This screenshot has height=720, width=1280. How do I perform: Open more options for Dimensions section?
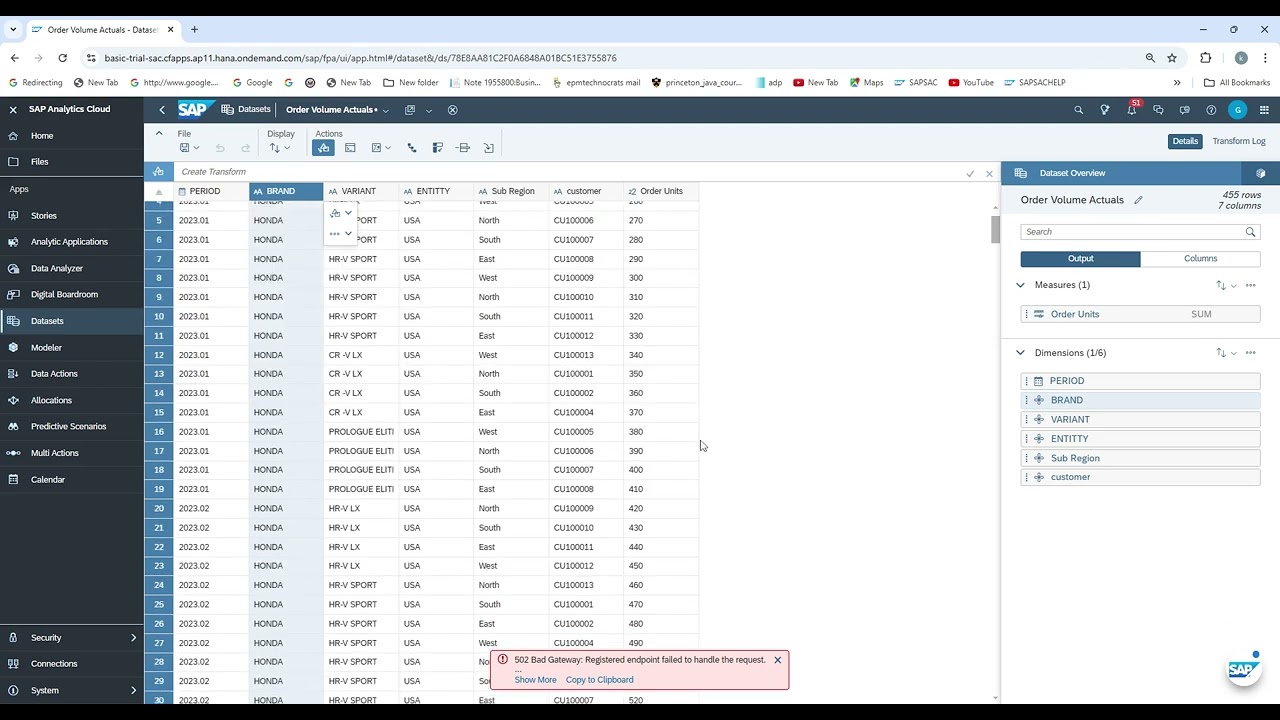tap(1251, 353)
